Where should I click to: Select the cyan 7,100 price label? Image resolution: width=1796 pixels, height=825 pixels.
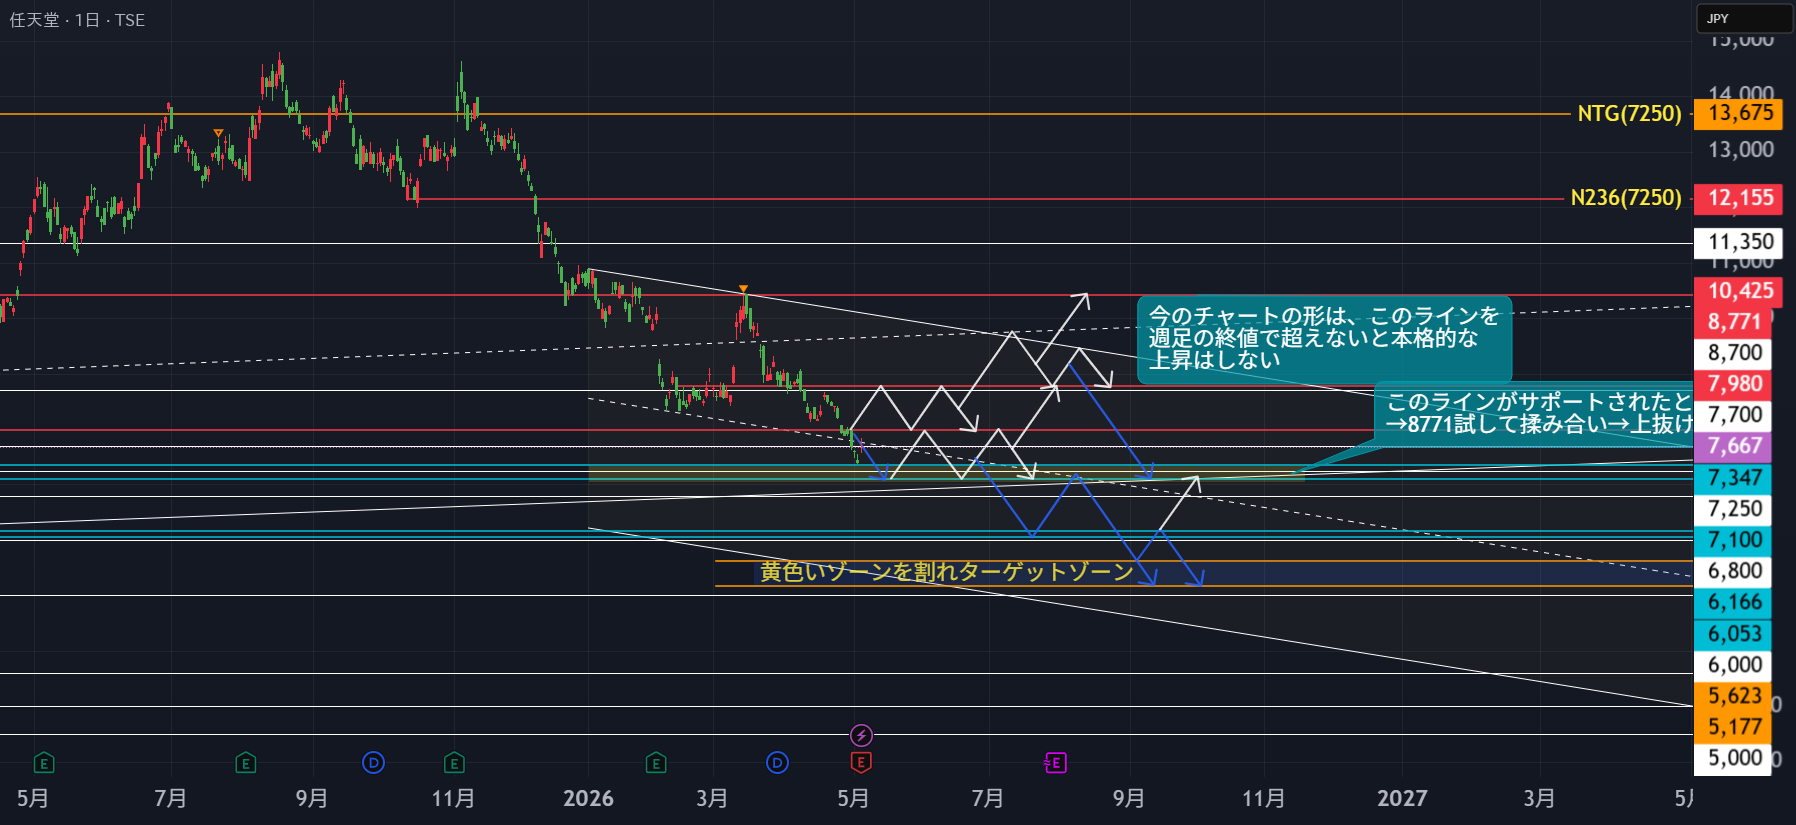click(1733, 540)
